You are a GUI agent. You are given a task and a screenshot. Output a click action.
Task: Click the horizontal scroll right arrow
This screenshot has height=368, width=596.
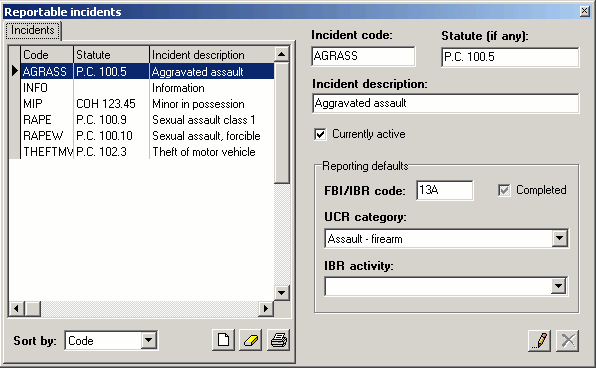[x=266, y=308]
